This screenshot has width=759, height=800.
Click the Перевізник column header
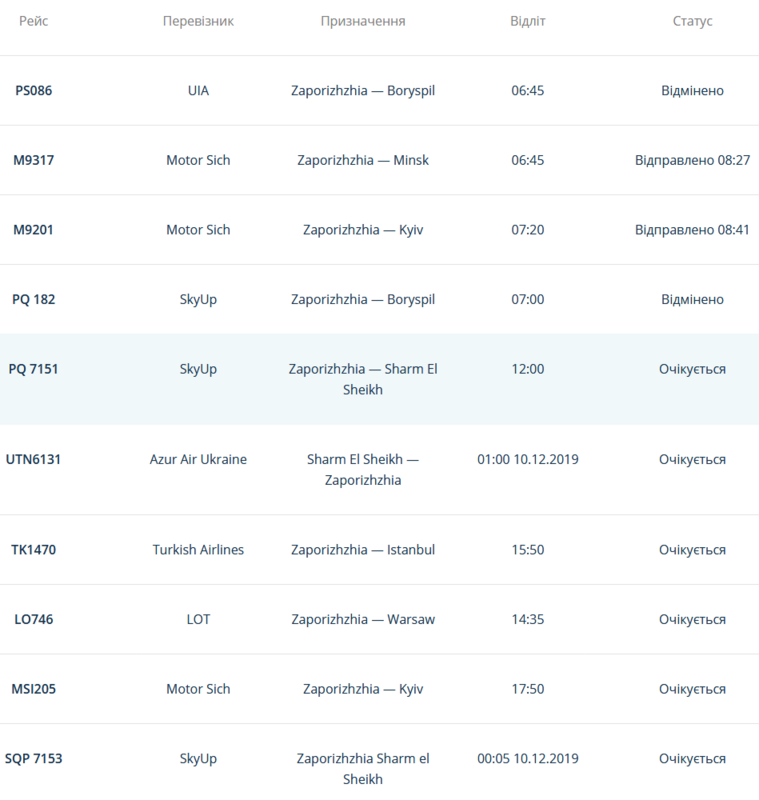(x=198, y=21)
